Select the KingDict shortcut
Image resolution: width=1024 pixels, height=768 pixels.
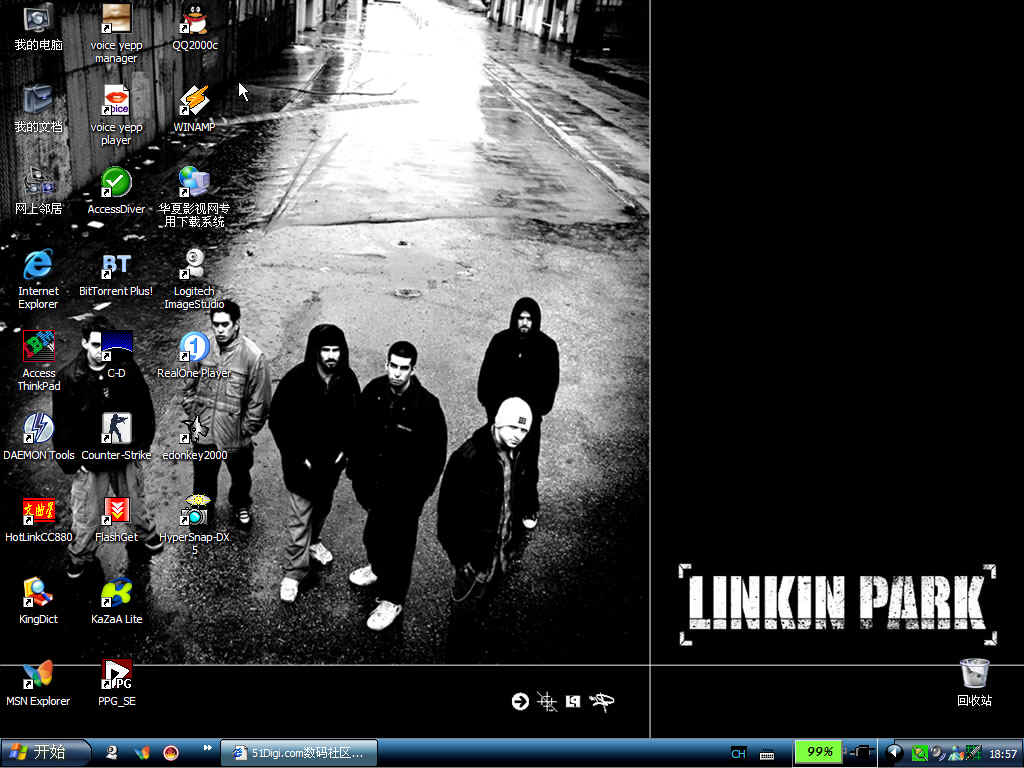[x=38, y=601]
